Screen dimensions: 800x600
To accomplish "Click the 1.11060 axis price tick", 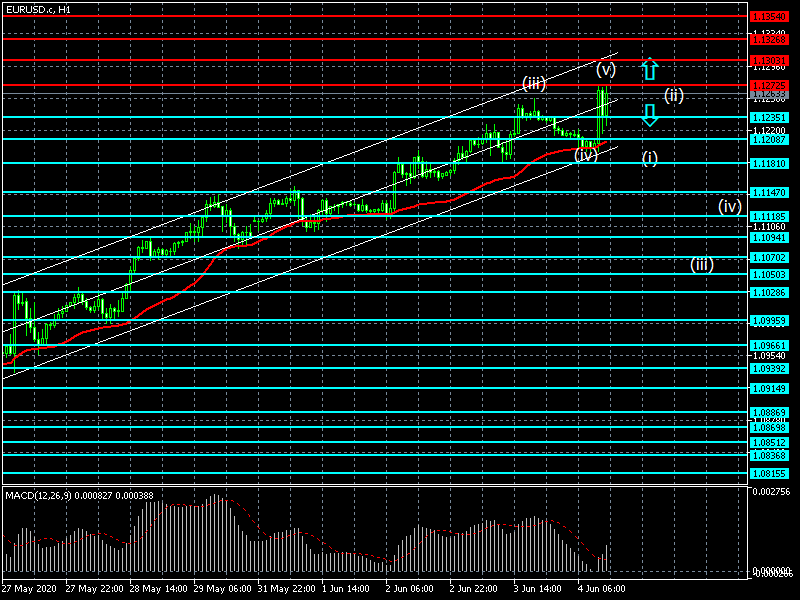I will pos(769,227).
